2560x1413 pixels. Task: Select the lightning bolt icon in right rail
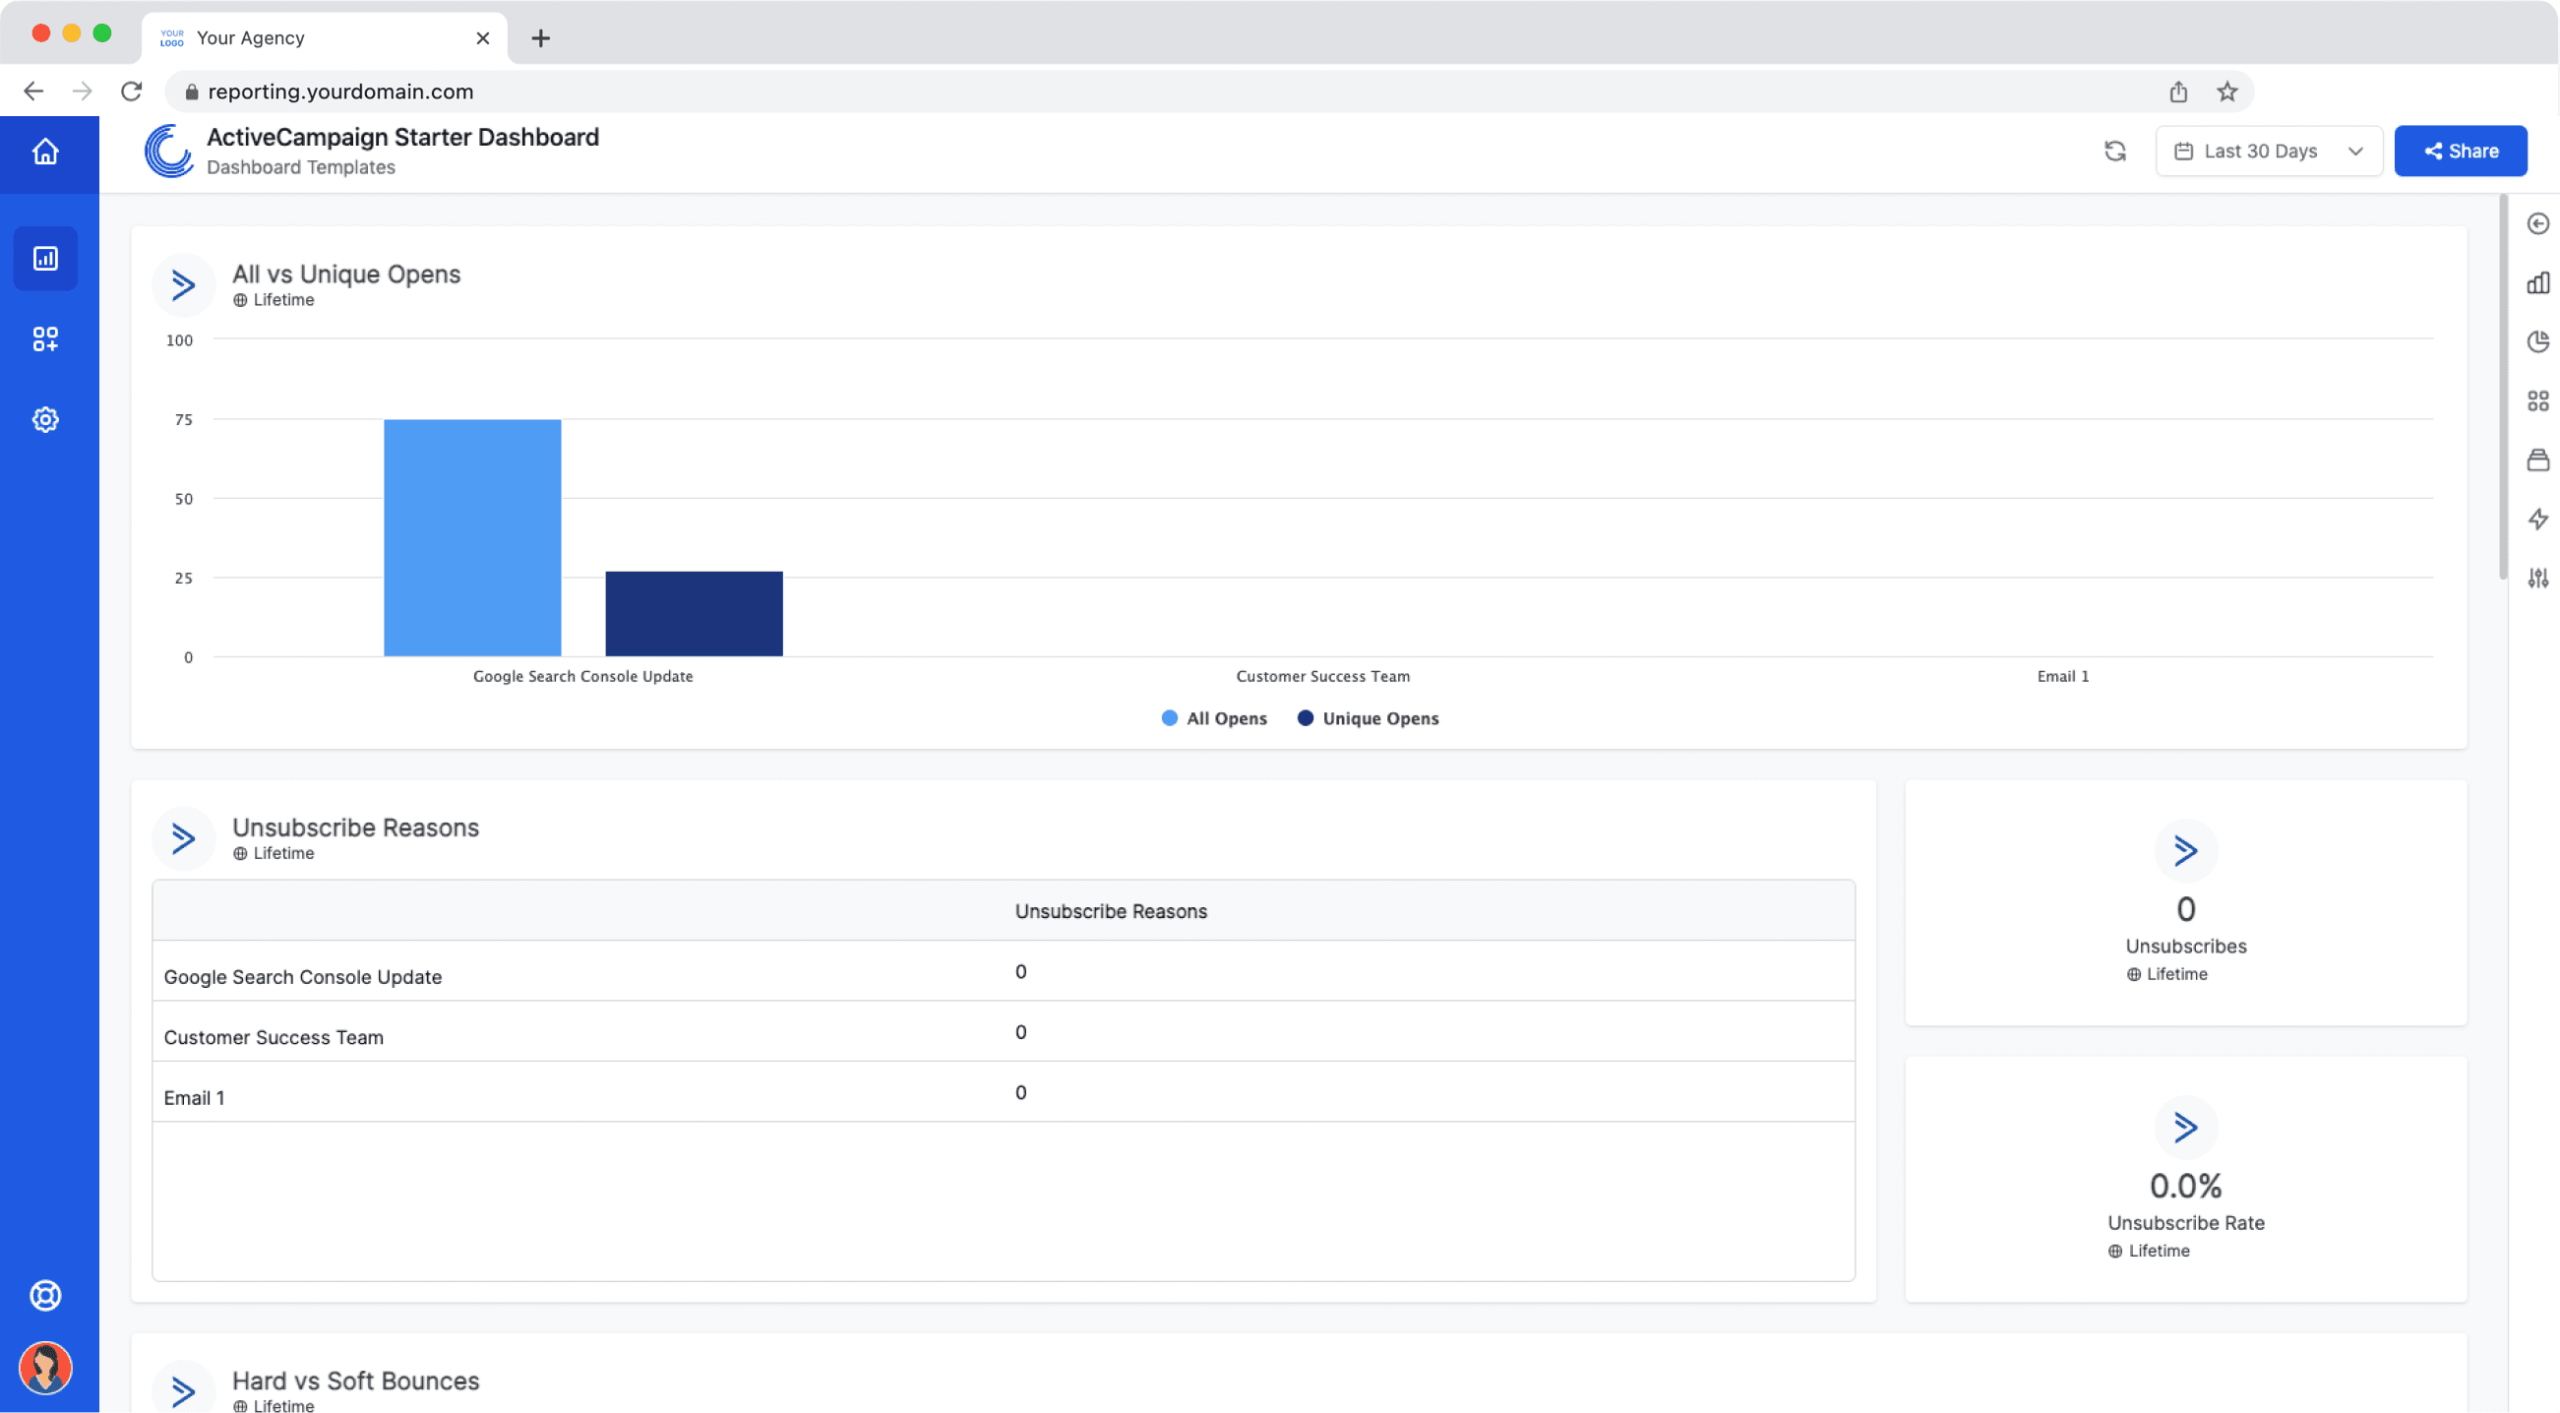pos(2538,519)
